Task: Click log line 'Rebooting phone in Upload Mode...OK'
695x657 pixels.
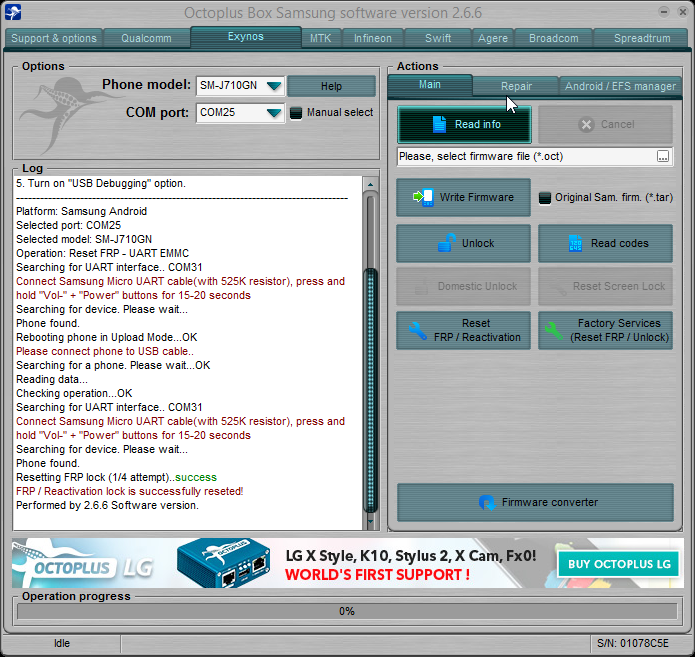Action: (106, 337)
